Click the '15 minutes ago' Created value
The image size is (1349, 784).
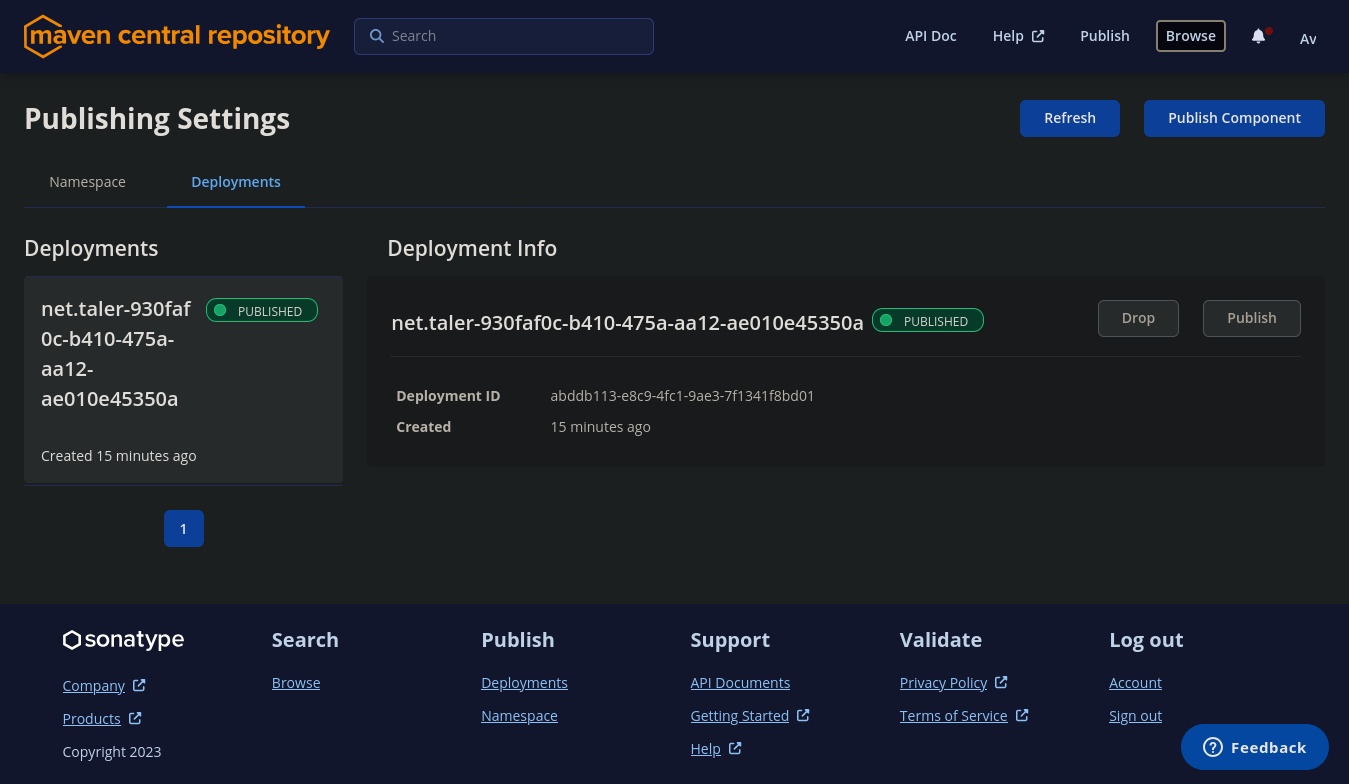tap(601, 427)
